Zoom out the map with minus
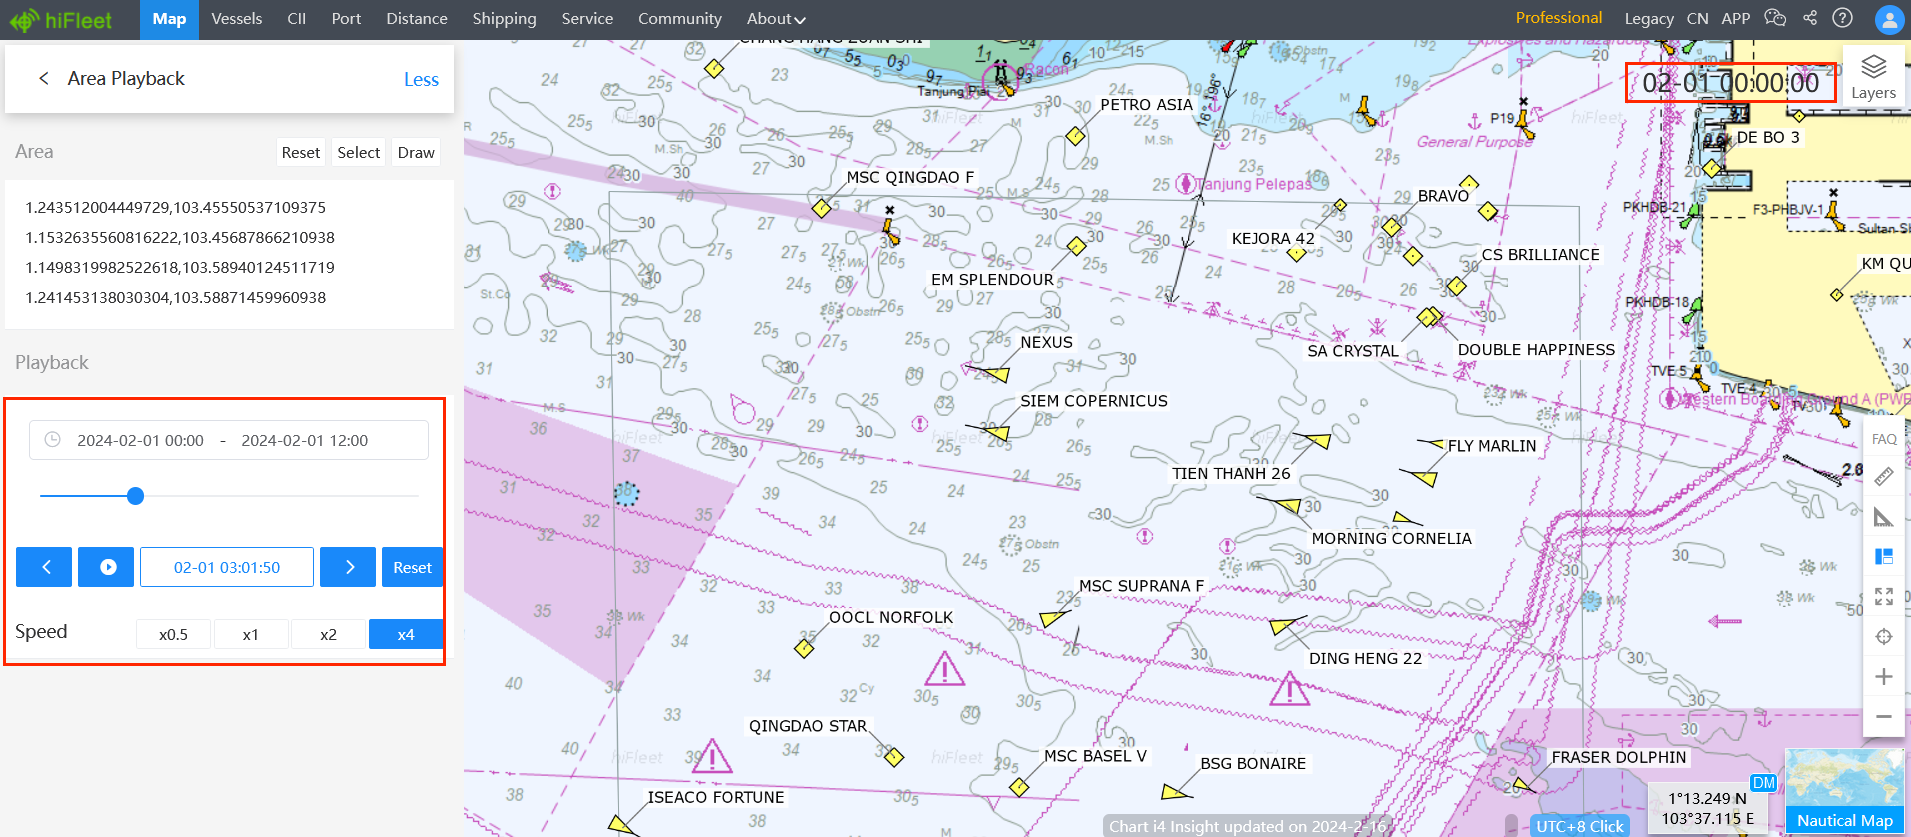Viewport: 1911px width, 837px height. [x=1884, y=717]
